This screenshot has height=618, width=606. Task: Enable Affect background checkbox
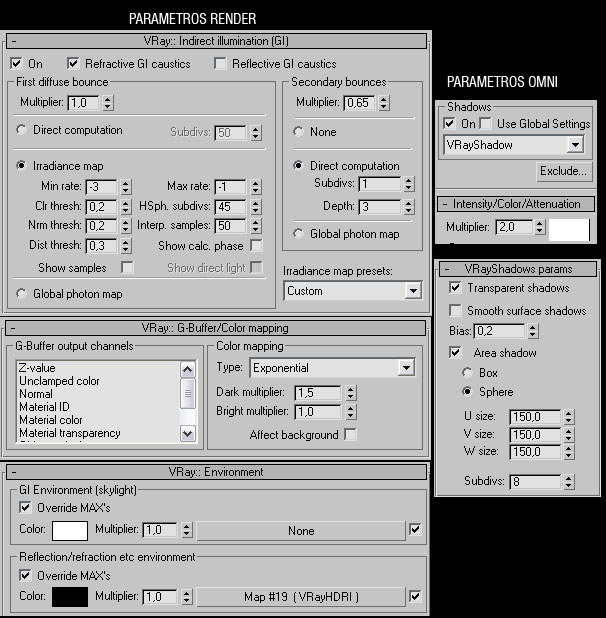(x=350, y=434)
